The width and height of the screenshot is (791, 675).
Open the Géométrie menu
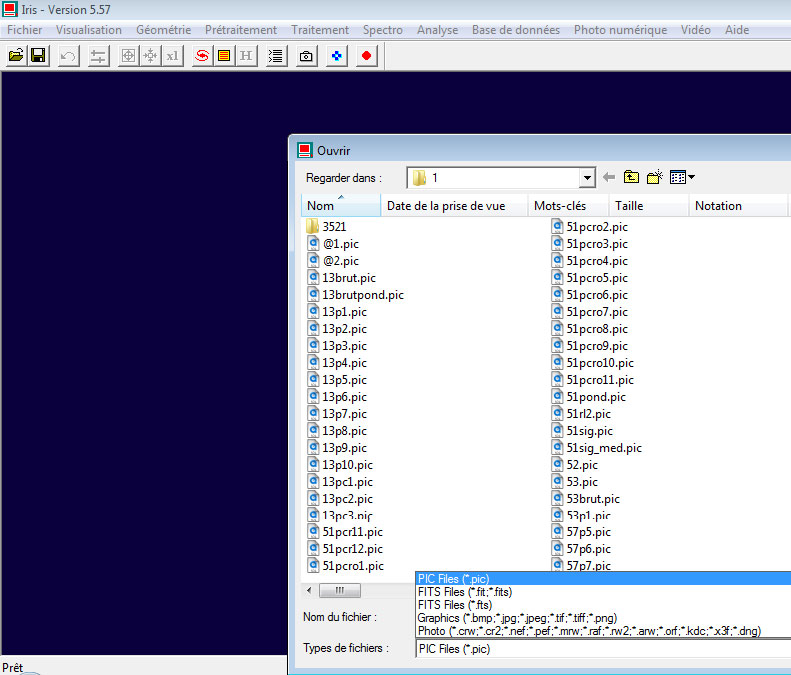(163, 30)
